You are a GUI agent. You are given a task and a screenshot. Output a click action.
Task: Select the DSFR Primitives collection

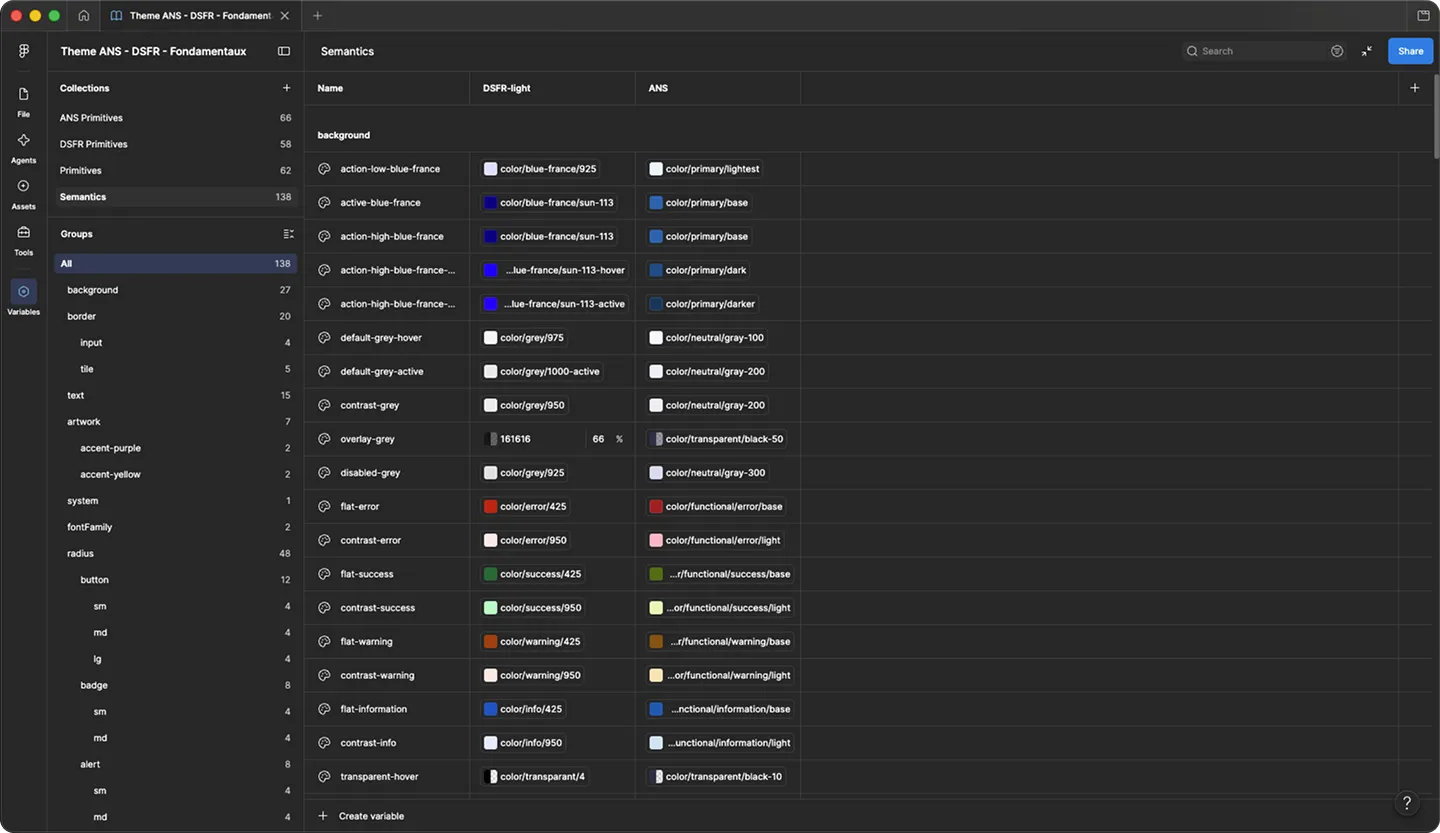tap(175, 144)
